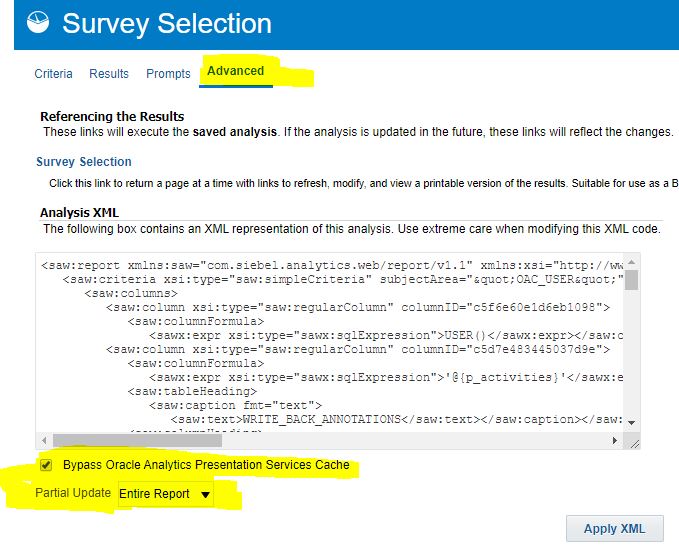The width and height of the screenshot is (679, 554).
Task: Follow the Survey Selection link
Action: point(84,161)
